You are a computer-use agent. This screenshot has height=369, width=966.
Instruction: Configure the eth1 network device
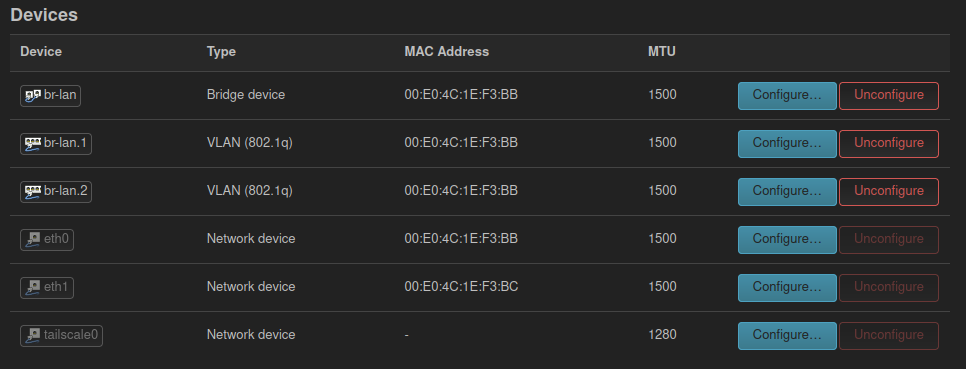click(787, 288)
